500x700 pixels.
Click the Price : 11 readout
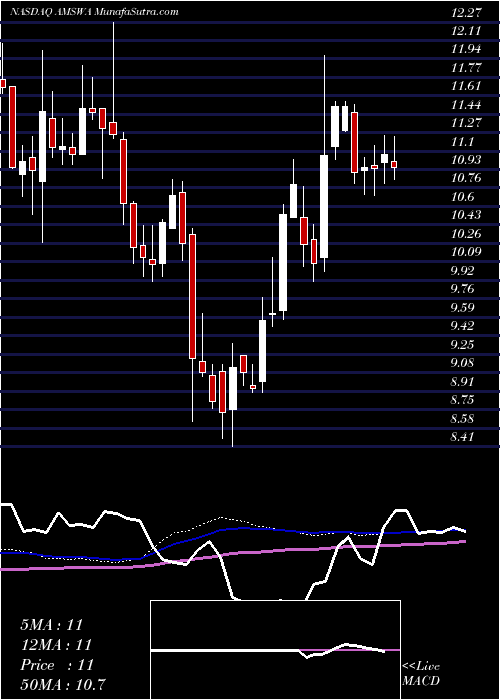tap(57, 665)
